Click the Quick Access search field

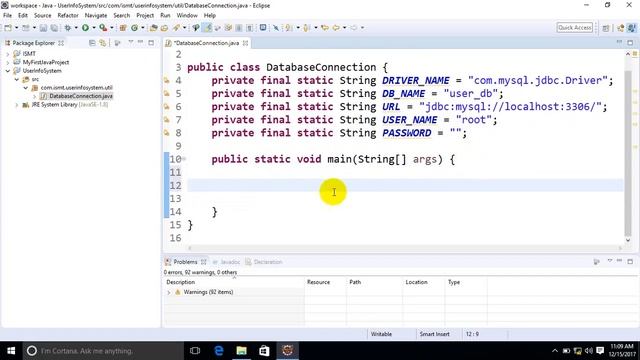tap(575, 28)
